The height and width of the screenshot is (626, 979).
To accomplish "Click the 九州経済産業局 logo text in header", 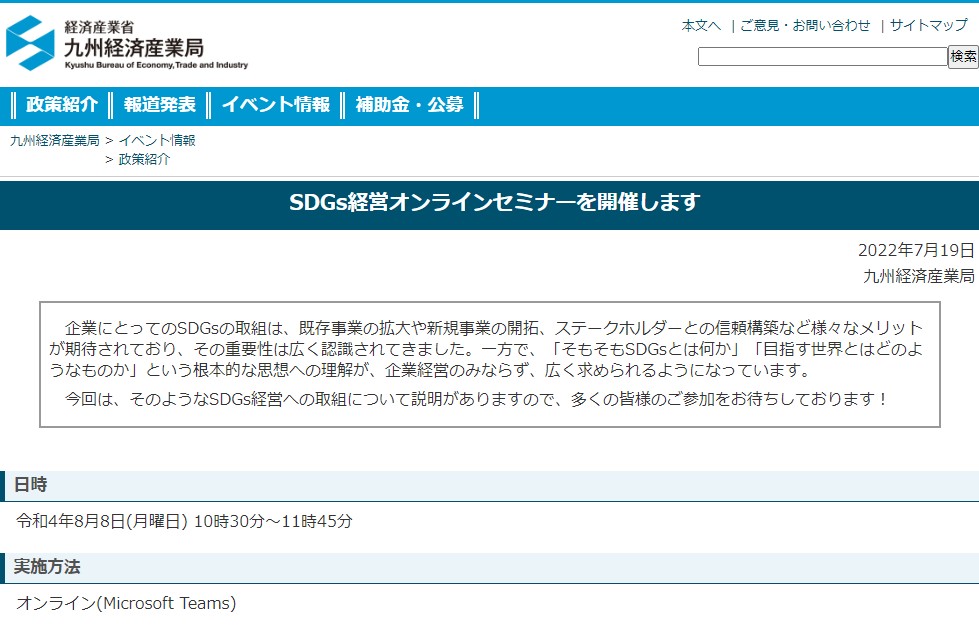I will point(133,47).
